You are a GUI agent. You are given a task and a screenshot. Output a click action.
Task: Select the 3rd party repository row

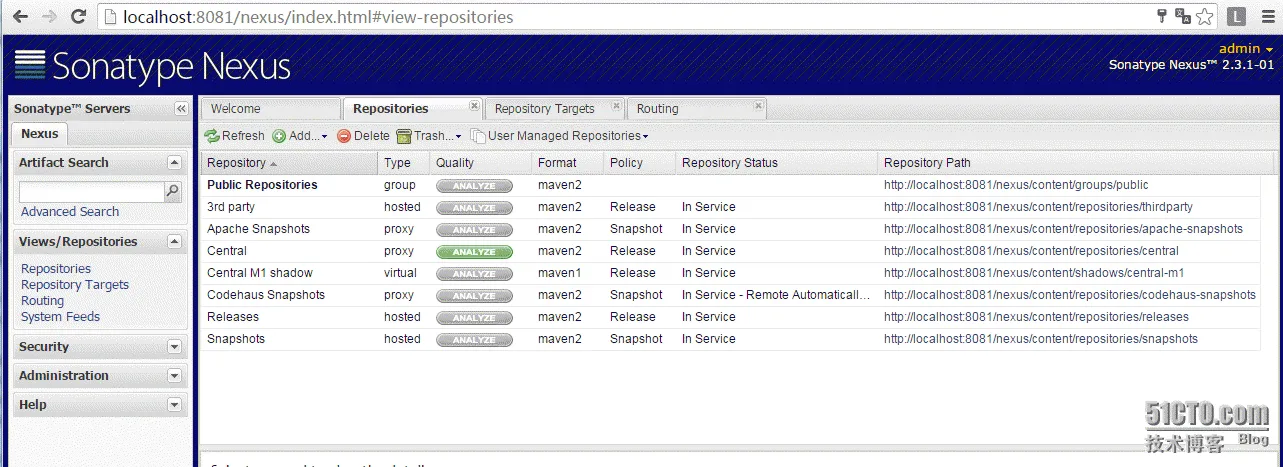coord(730,207)
